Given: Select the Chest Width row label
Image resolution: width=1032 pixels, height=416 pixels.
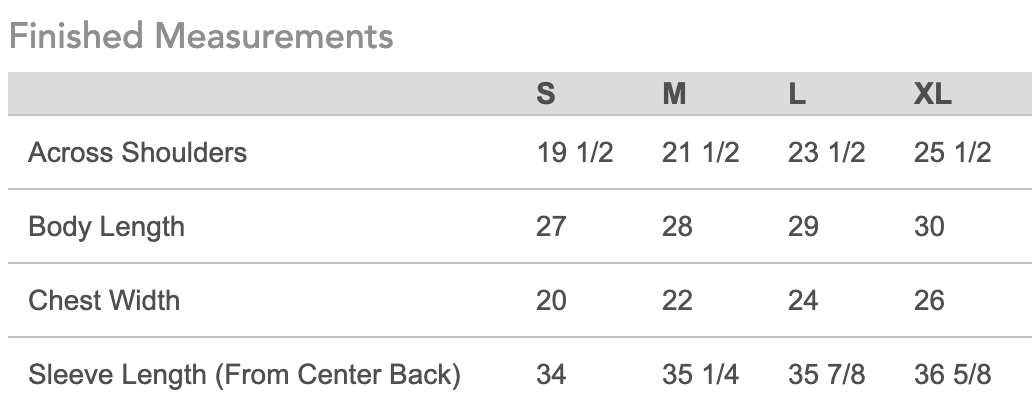Looking at the screenshot, I should (x=104, y=301).
